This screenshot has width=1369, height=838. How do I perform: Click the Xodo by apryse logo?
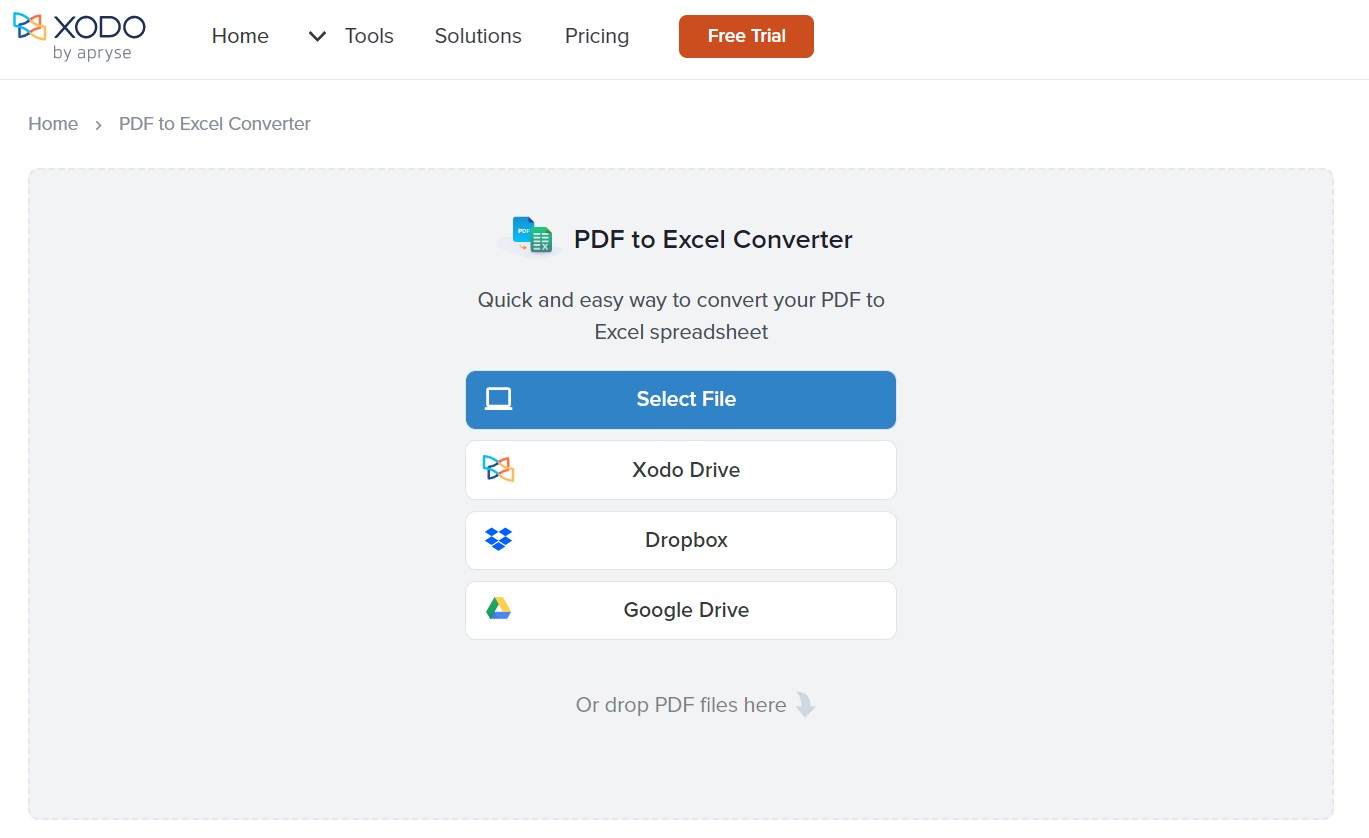coord(79,37)
